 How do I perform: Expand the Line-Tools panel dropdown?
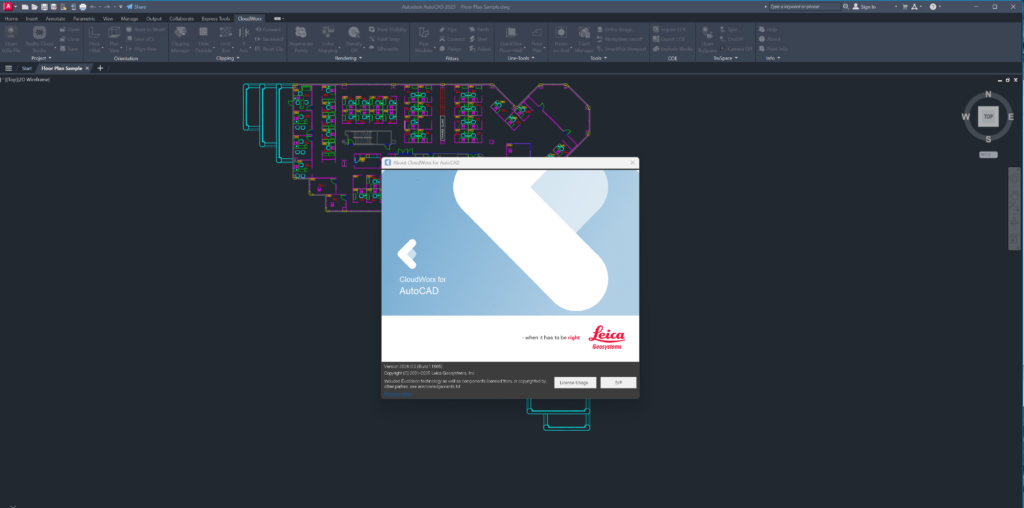pyautogui.click(x=521, y=58)
